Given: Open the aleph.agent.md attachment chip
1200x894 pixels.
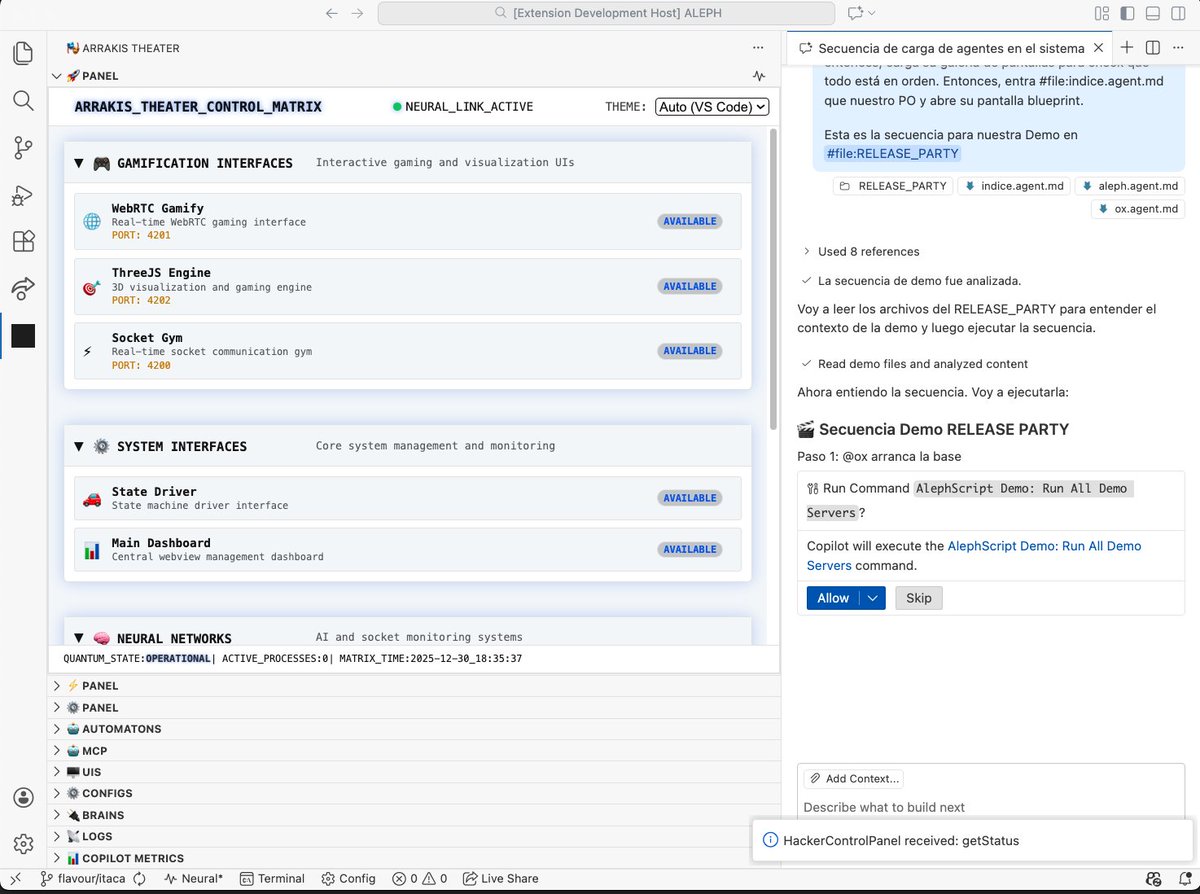Looking at the screenshot, I should click(x=1129, y=186).
